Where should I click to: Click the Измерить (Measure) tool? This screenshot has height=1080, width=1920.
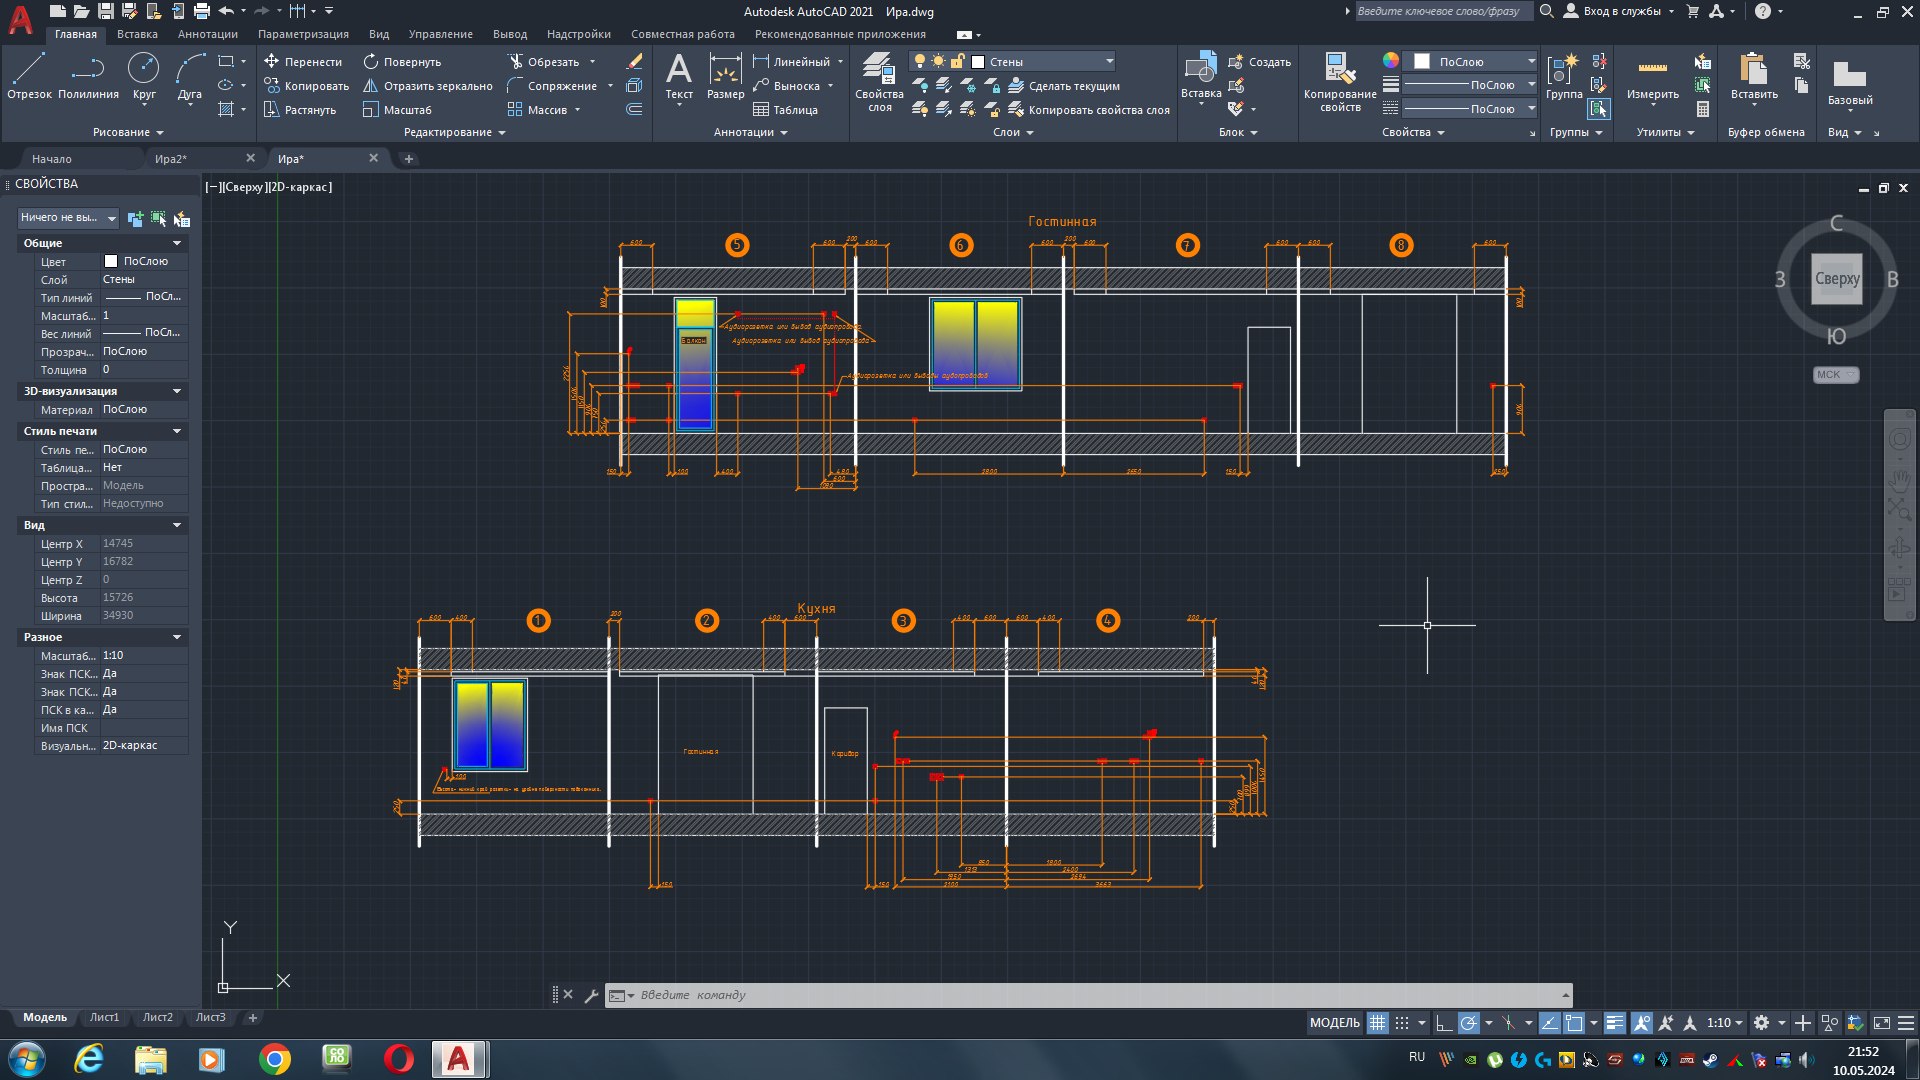1652,76
